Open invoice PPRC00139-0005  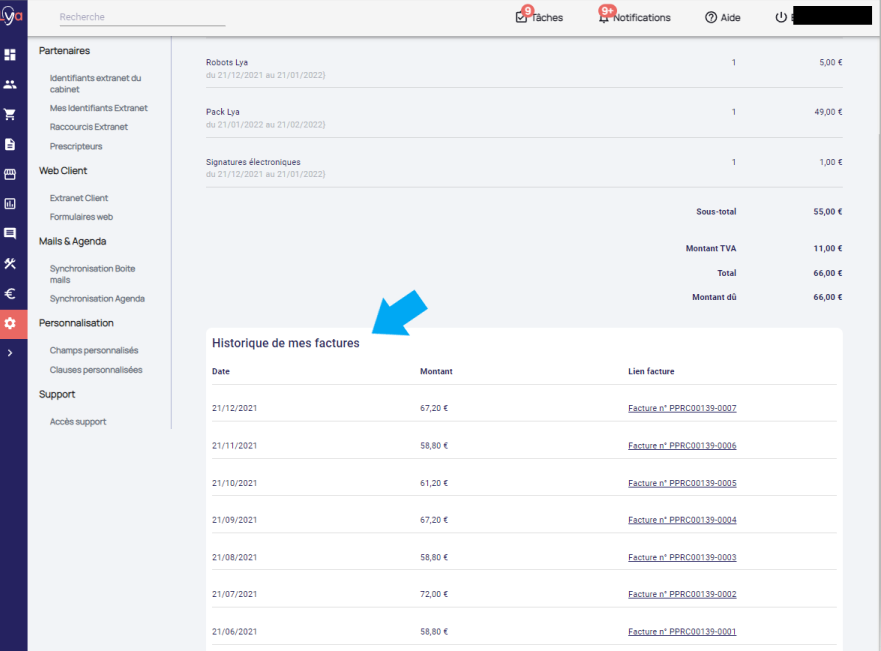[x=682, y=483]
